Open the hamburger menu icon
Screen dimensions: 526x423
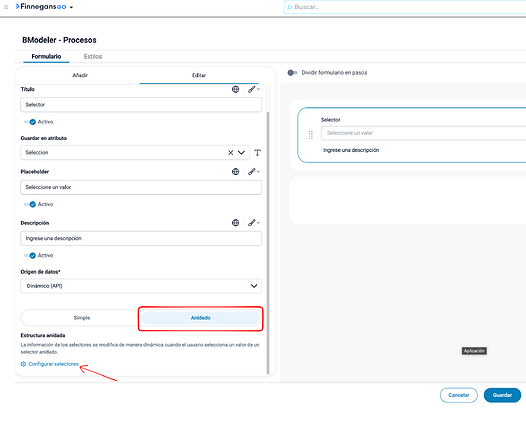click(x=6, y=7)
